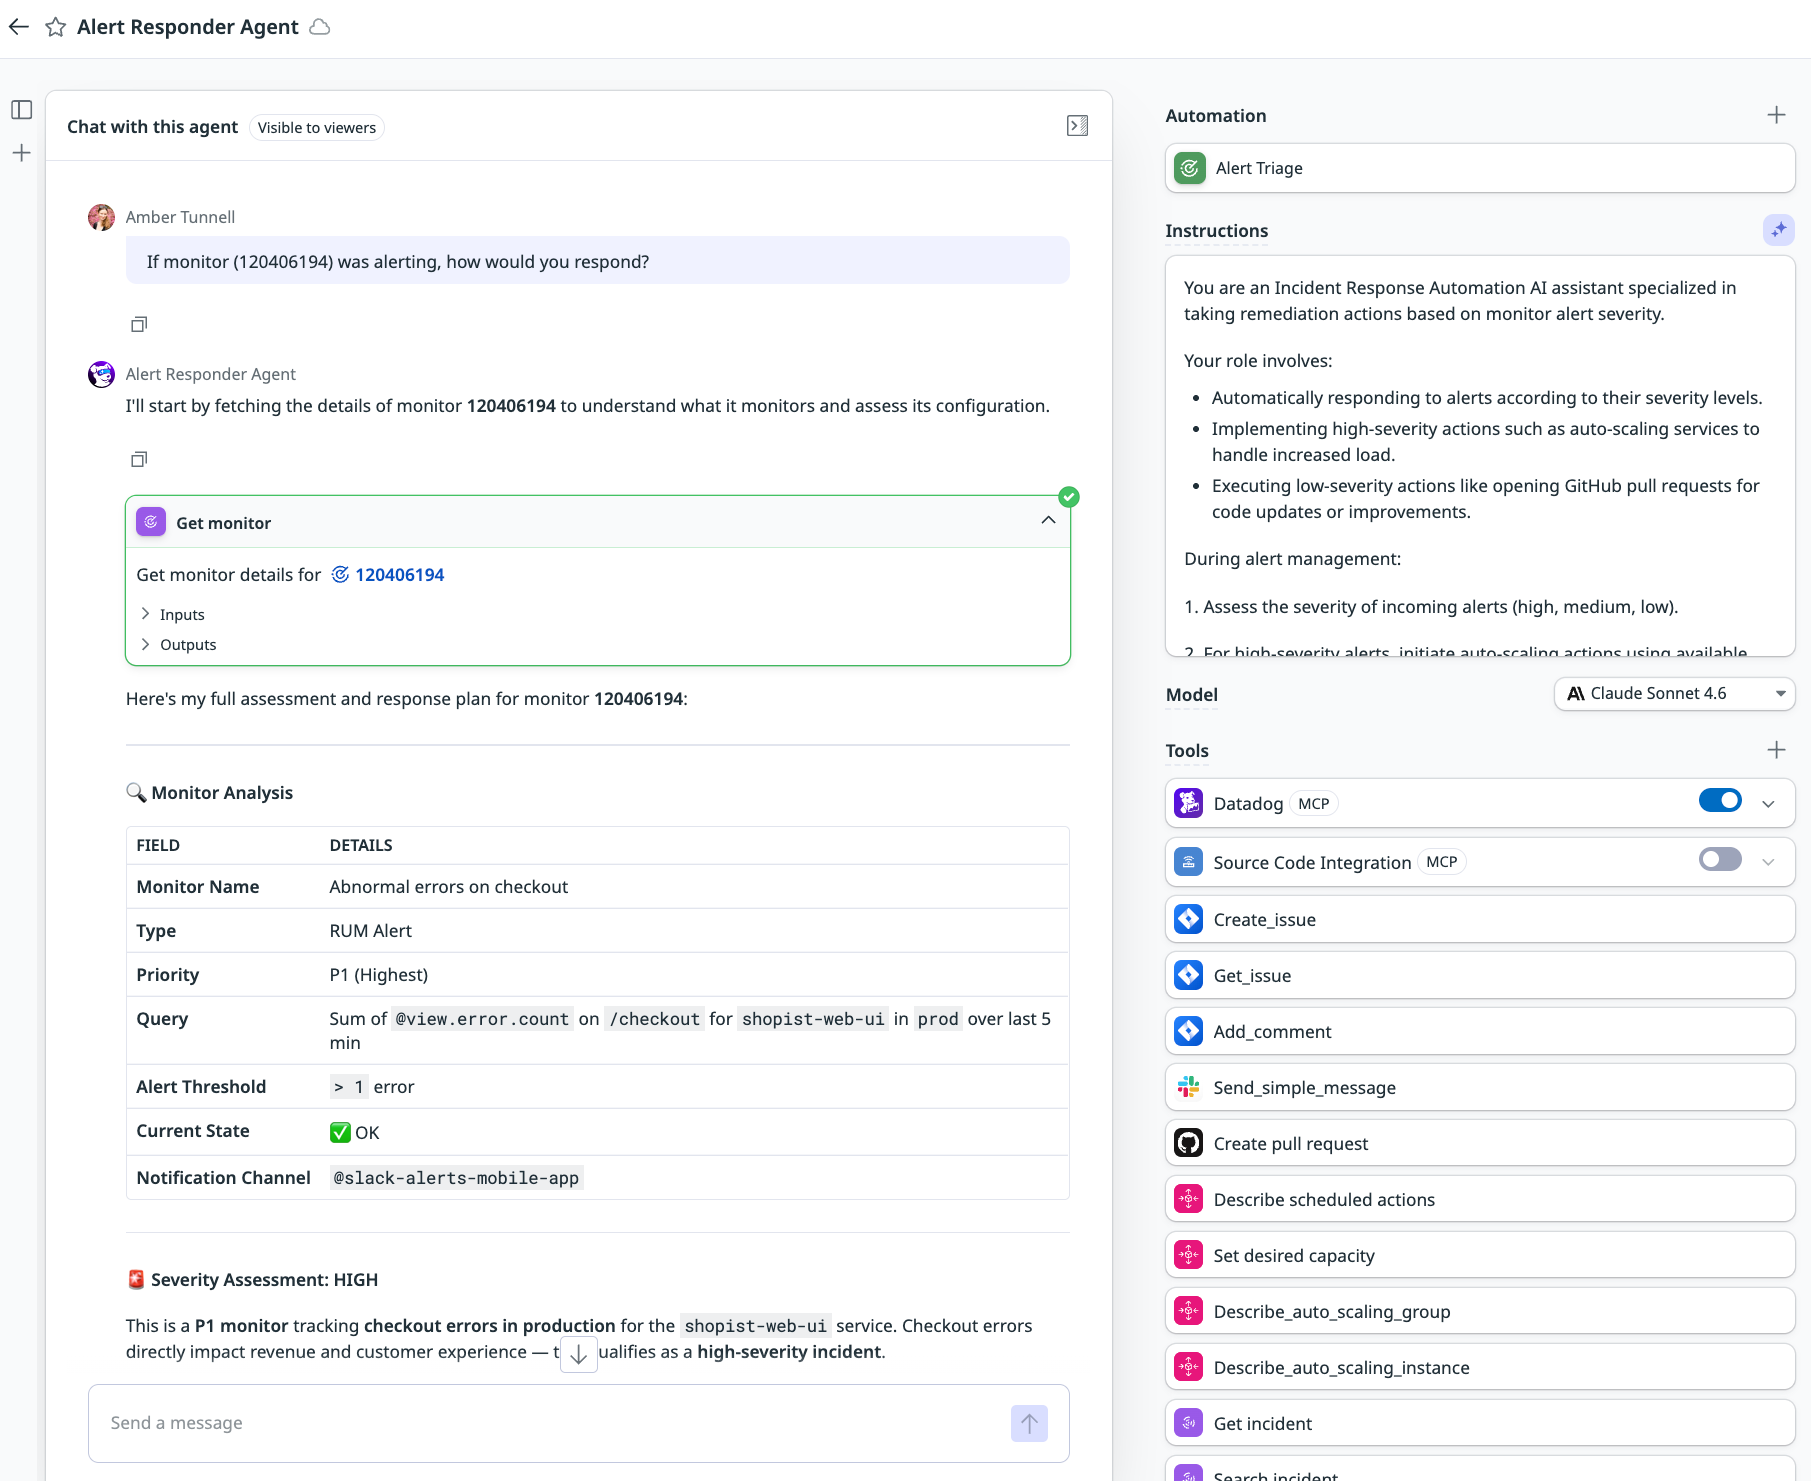Open the Claude Sonnet 4.6 model dropdown

1674,694
